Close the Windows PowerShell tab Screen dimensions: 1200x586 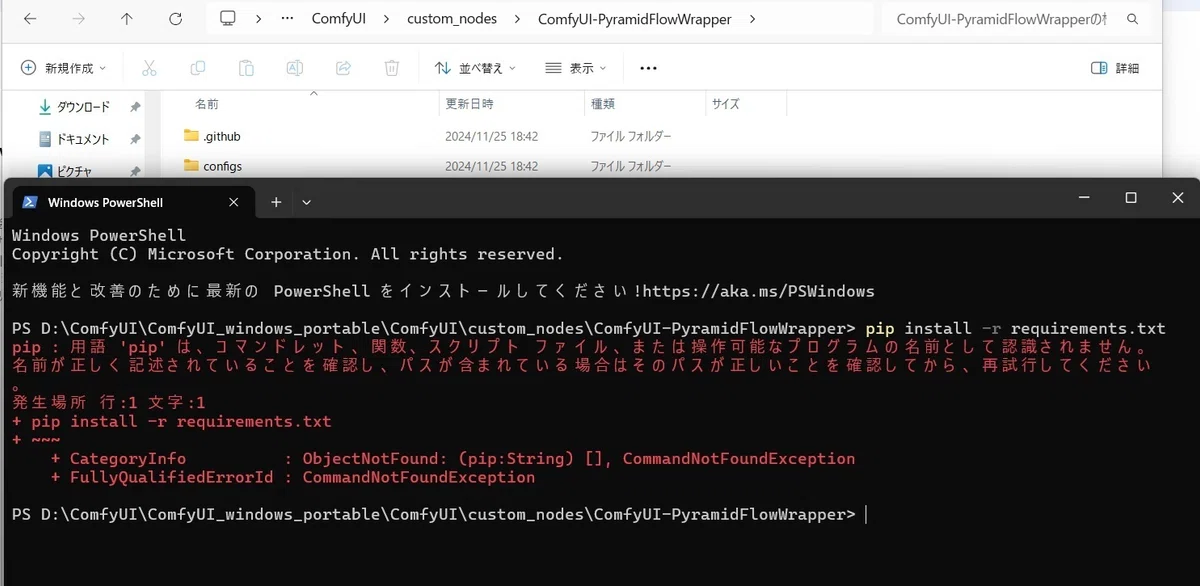click(x=233, y=202)
